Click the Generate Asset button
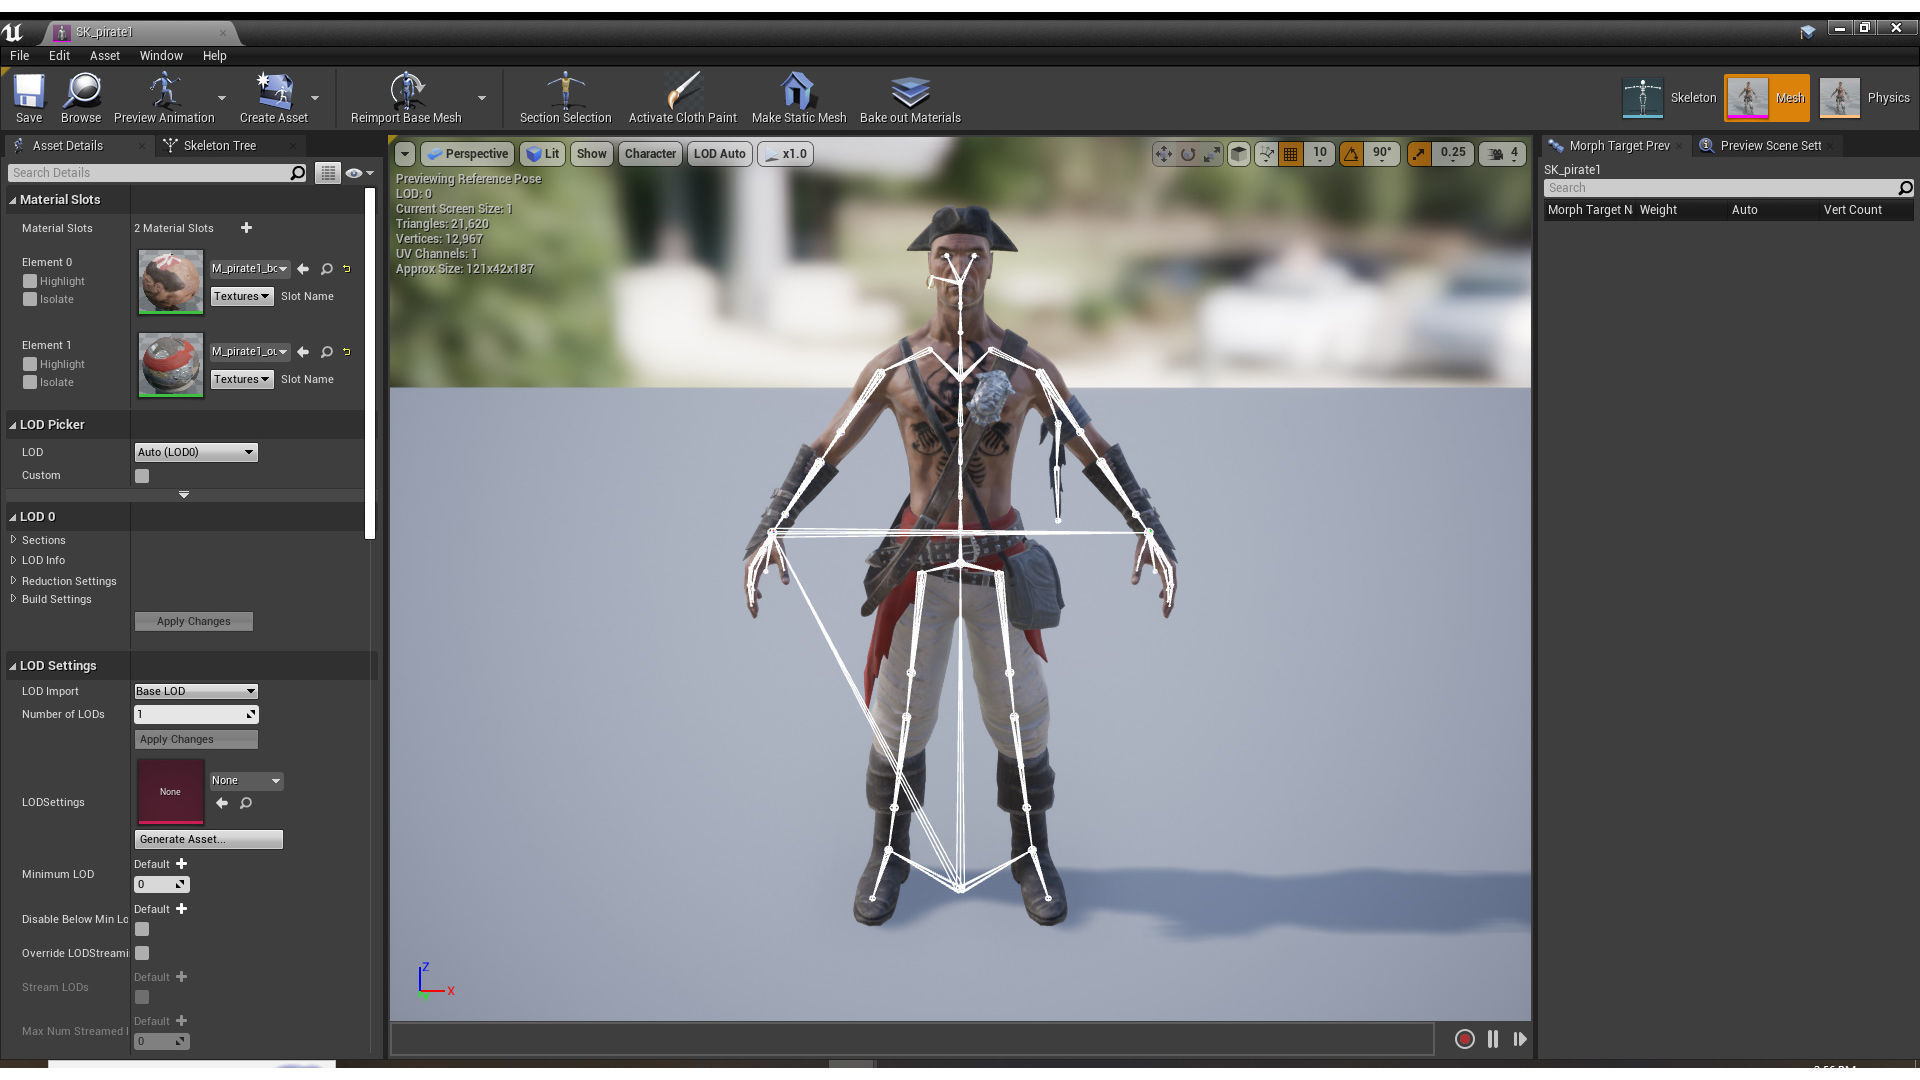The height and width of the screenshot is (1080, 1920). pyautogui.click(x=208, y=839)
